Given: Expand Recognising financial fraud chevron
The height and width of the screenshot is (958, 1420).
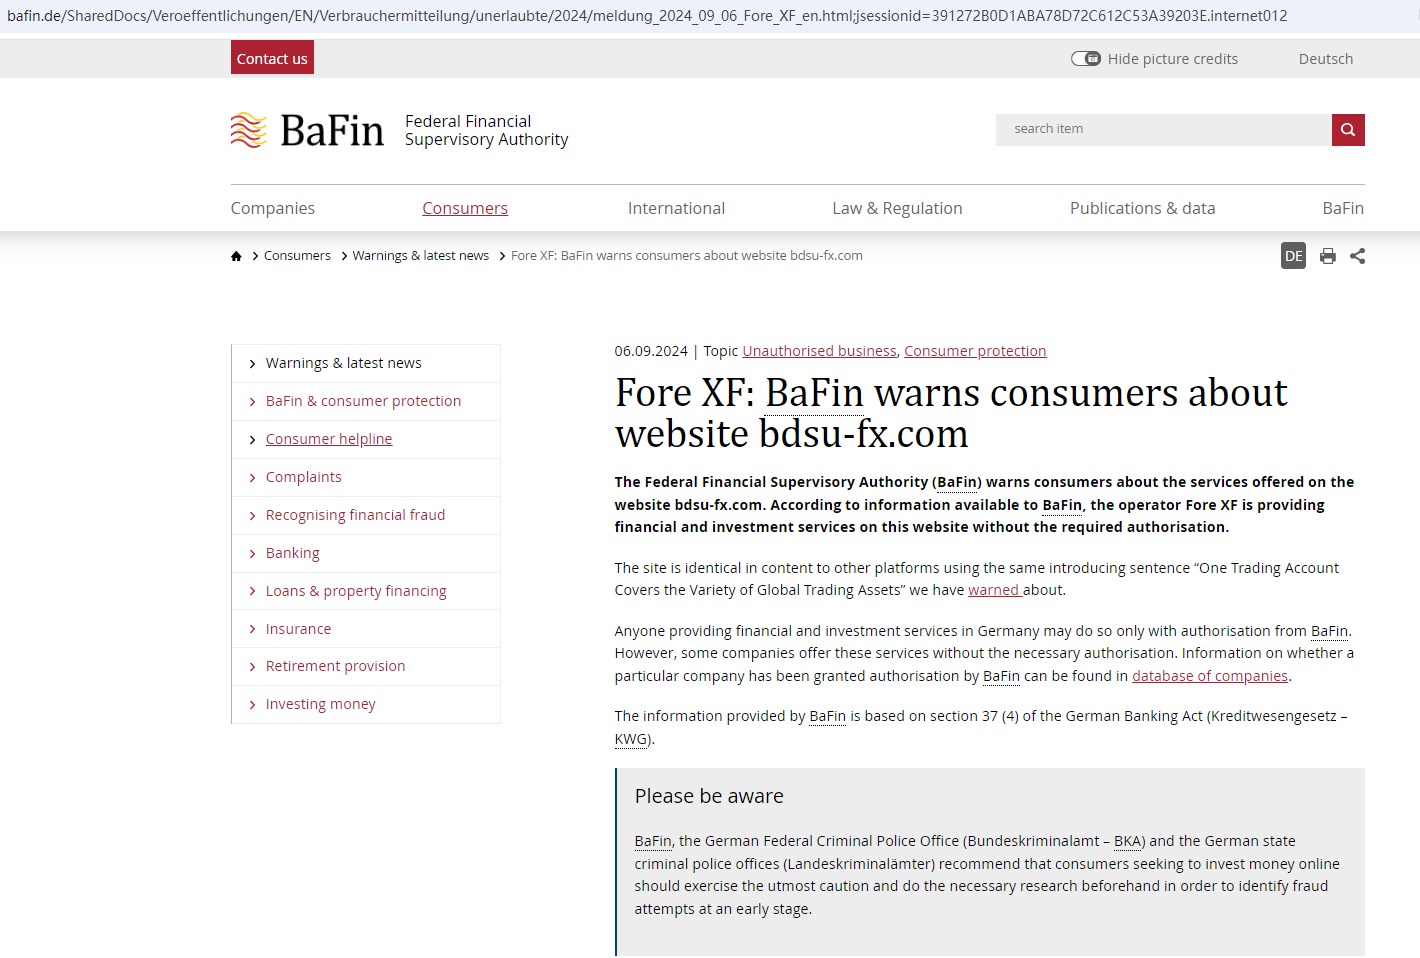Looking at the screenshot, I should [x=252, y=516].
